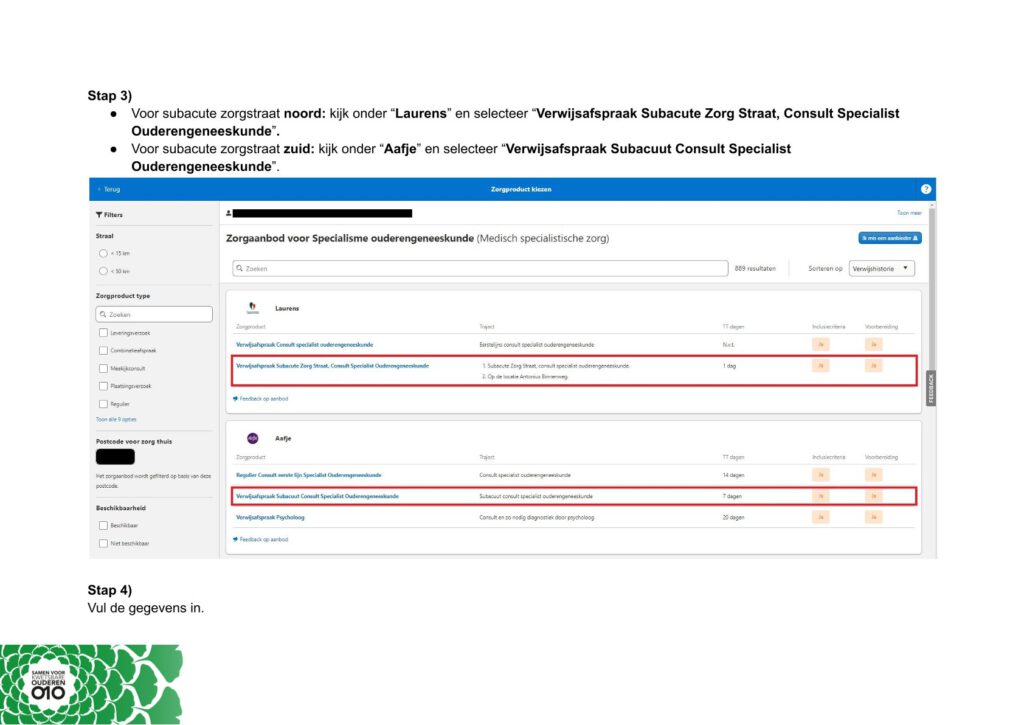Image resolution: width=1024 pixels, height=725 pixels.
Task: Tick the Combinatieafspraak checkbox
Action: pos(103,351)
